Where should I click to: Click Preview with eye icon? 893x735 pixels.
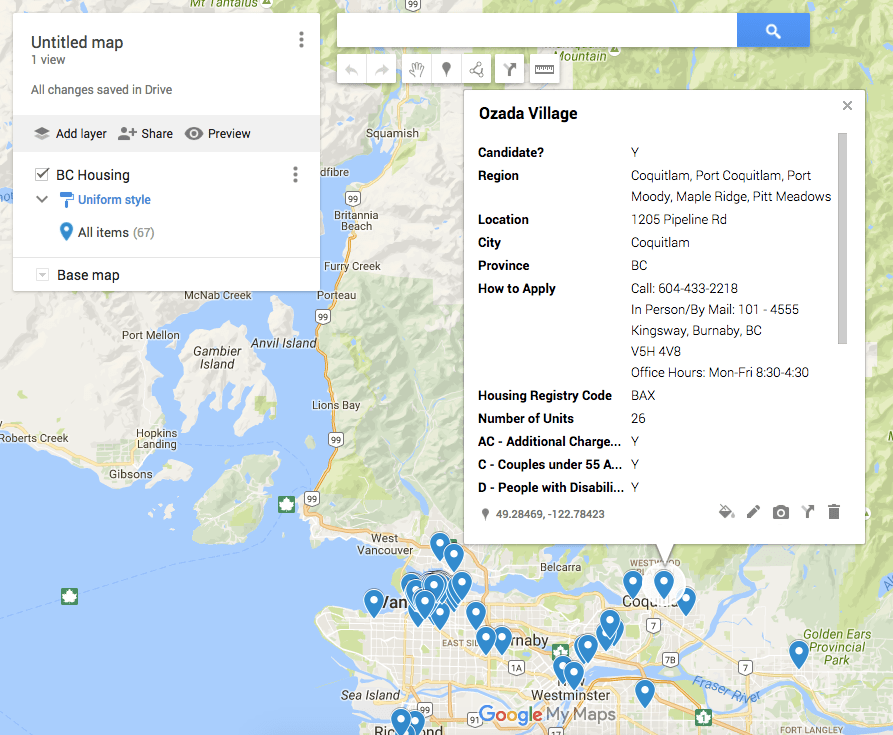coord(218,134)
